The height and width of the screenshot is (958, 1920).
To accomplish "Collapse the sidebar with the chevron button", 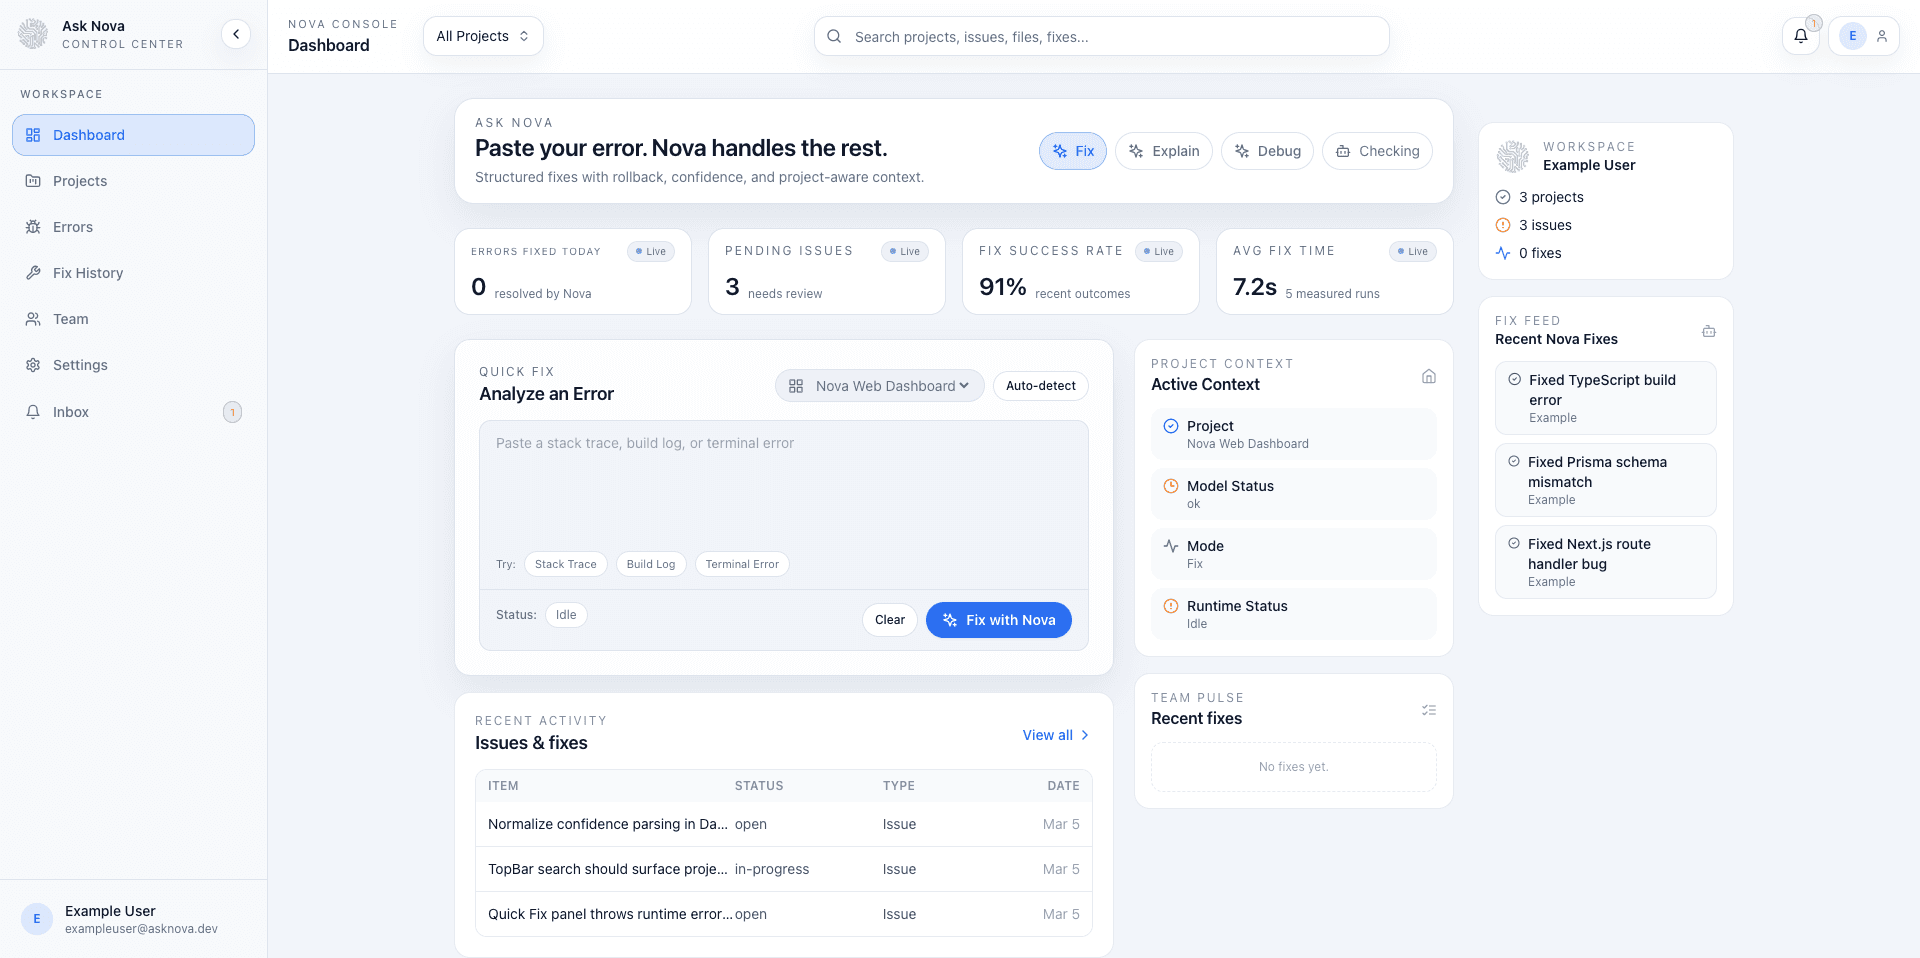I will [x=236, y=33].
